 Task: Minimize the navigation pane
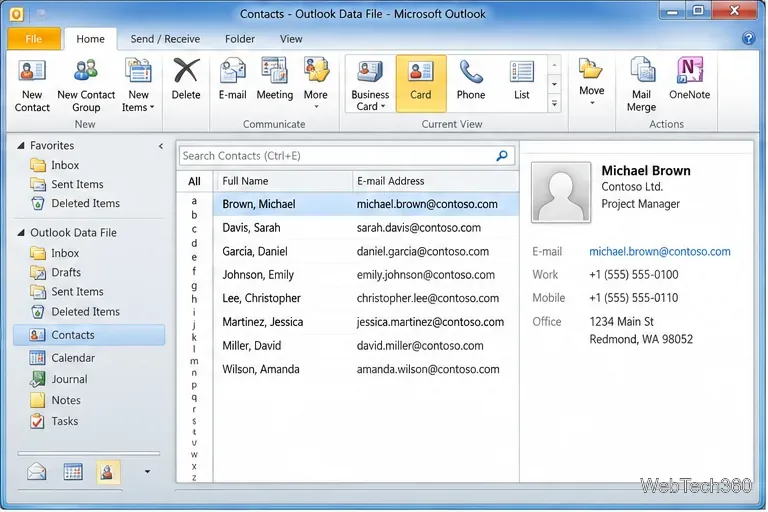(161, 146)
